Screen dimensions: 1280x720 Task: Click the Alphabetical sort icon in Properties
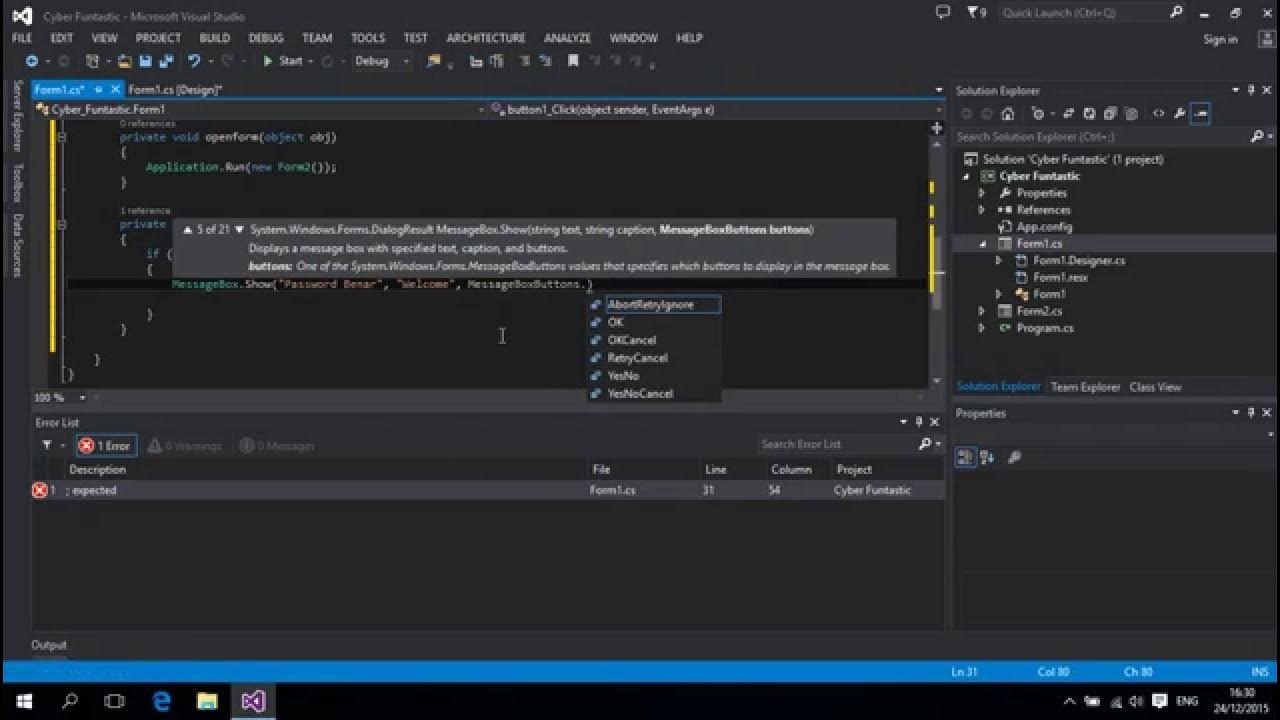pyautogui.click(x=988, y=457)
